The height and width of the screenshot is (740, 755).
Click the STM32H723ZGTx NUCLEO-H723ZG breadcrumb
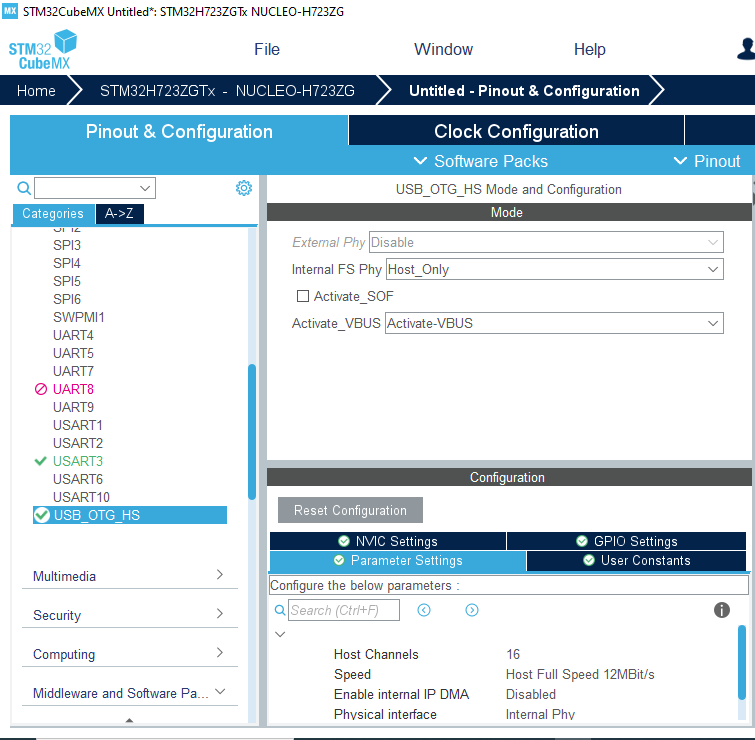click(227, 91)
